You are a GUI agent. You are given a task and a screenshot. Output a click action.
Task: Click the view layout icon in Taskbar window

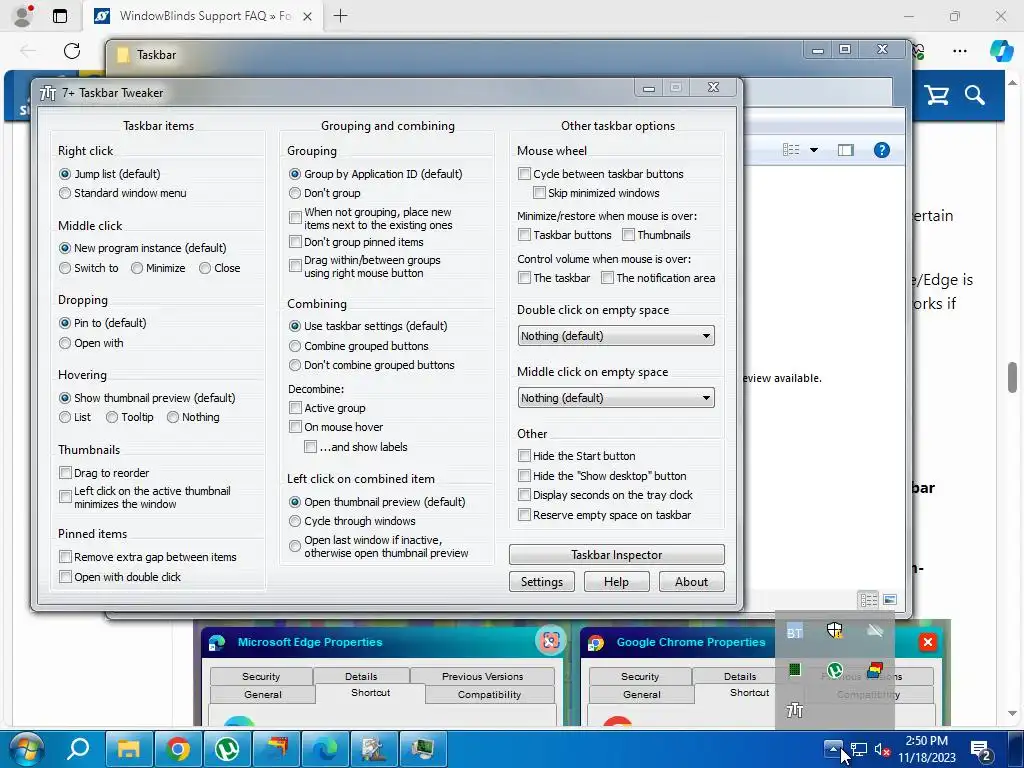click(791, 150)
